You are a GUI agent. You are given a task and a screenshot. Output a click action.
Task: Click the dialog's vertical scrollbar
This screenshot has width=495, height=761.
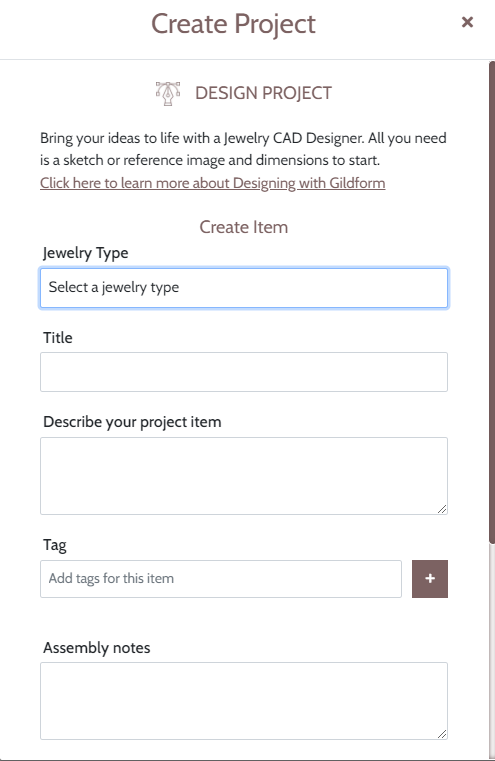(492, 301)
